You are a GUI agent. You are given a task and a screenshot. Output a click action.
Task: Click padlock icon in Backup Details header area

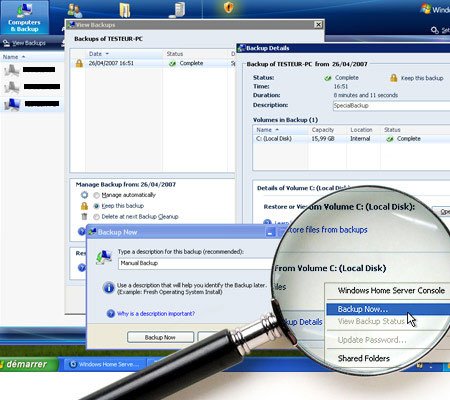394,78
